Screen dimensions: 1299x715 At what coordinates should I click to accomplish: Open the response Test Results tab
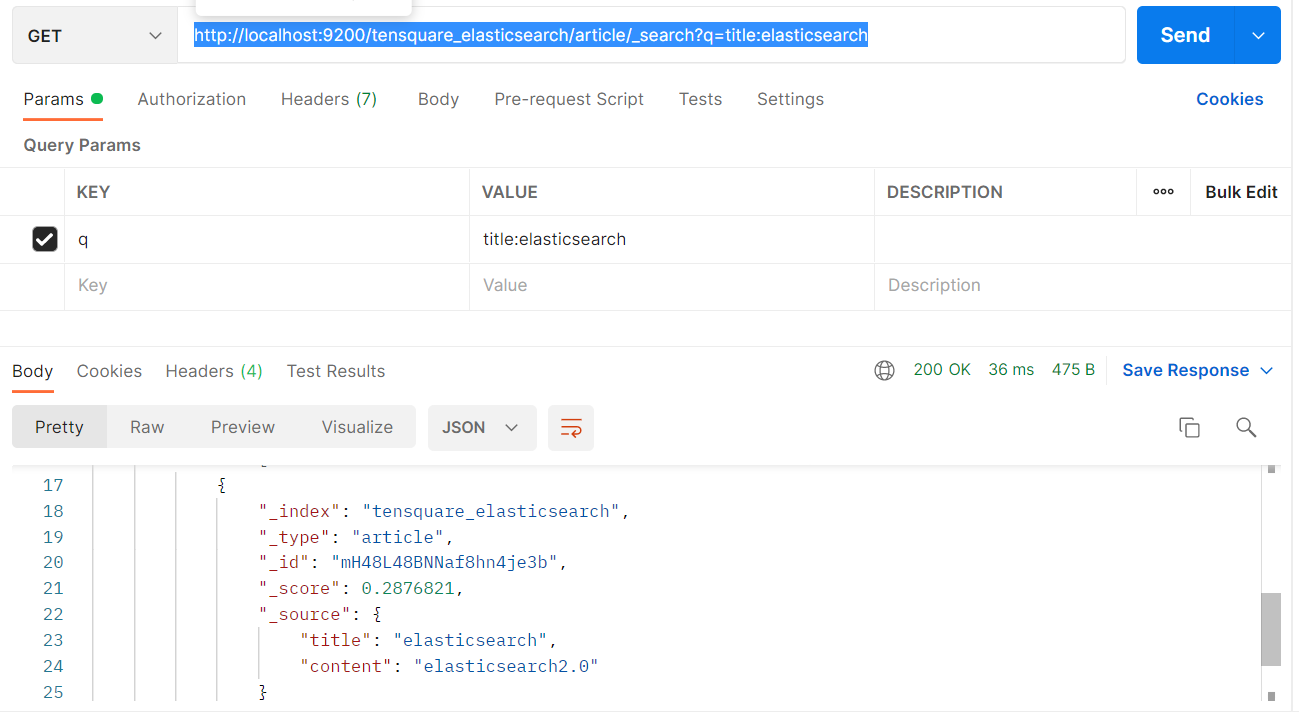335,371
